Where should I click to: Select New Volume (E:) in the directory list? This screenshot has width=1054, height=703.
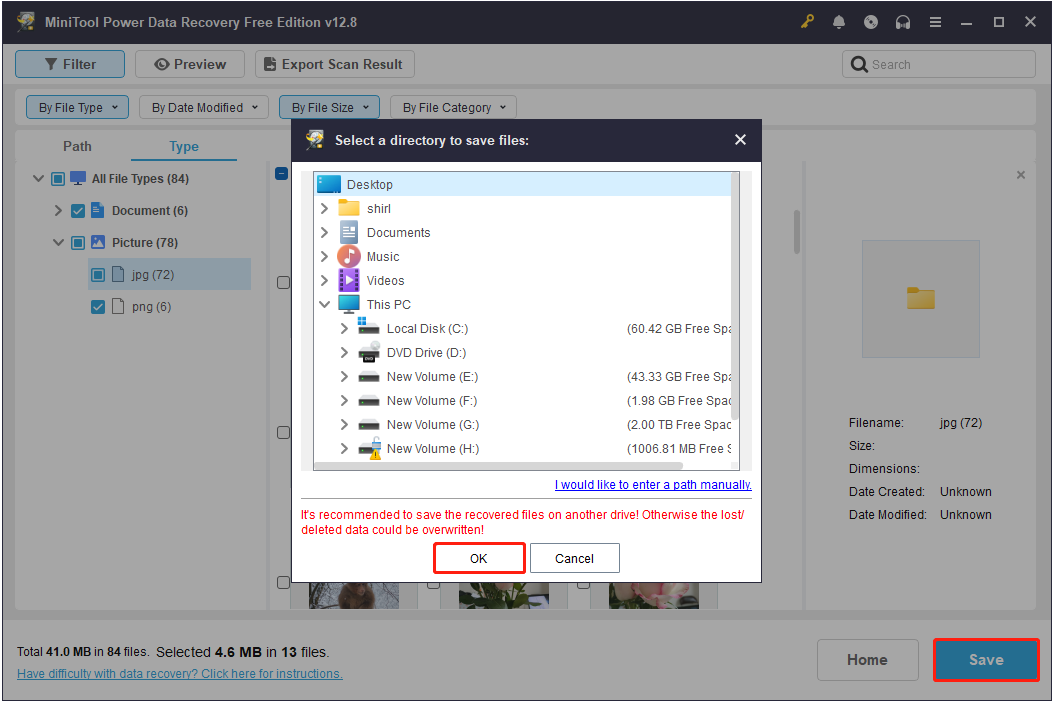pos(431,376)
